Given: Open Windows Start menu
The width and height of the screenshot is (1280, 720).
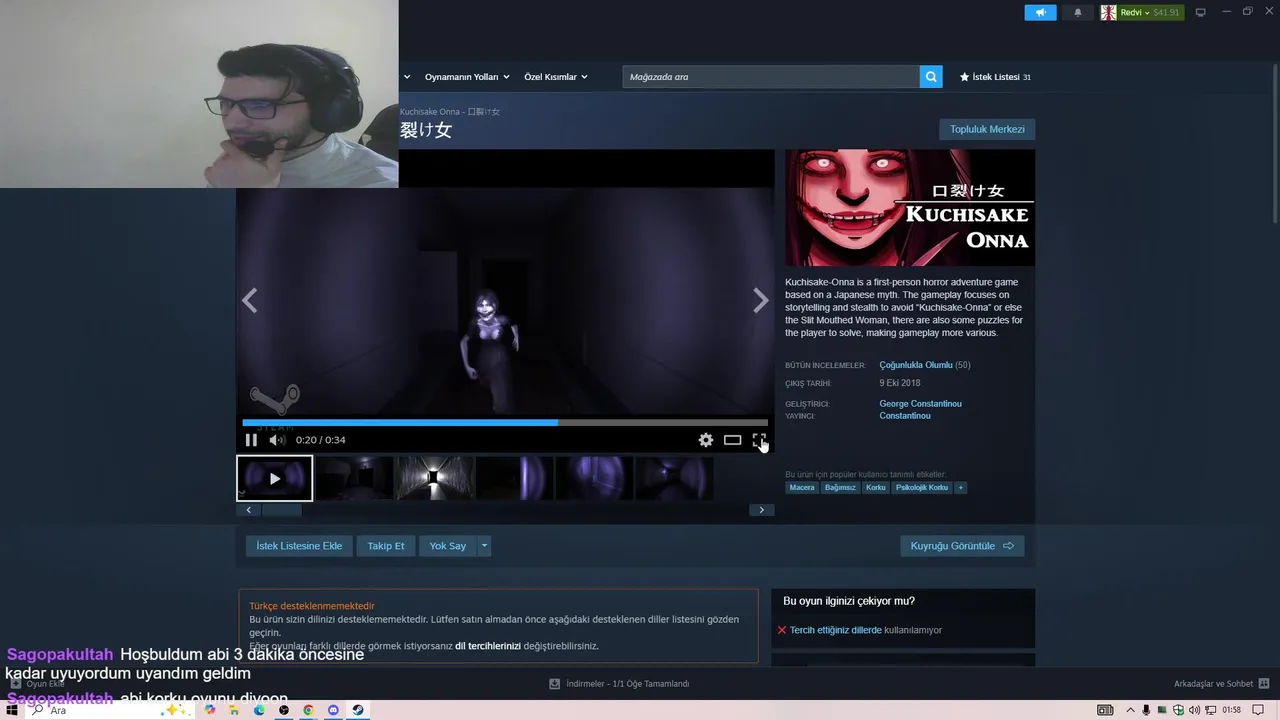Looking at the screenshot, I should [12, 710].
